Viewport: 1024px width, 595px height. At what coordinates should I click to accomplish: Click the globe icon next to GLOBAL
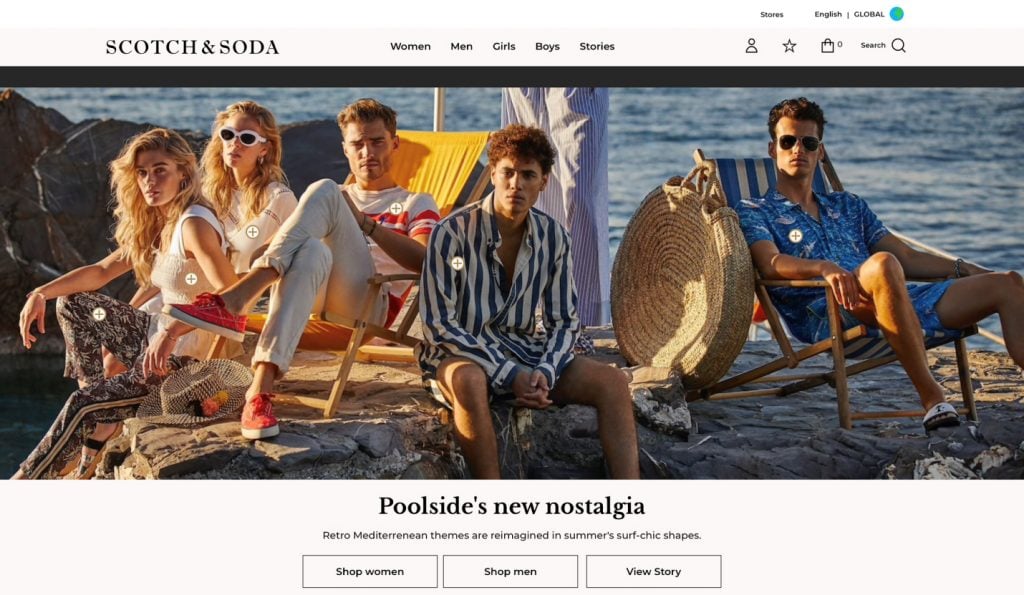point(897,14)
